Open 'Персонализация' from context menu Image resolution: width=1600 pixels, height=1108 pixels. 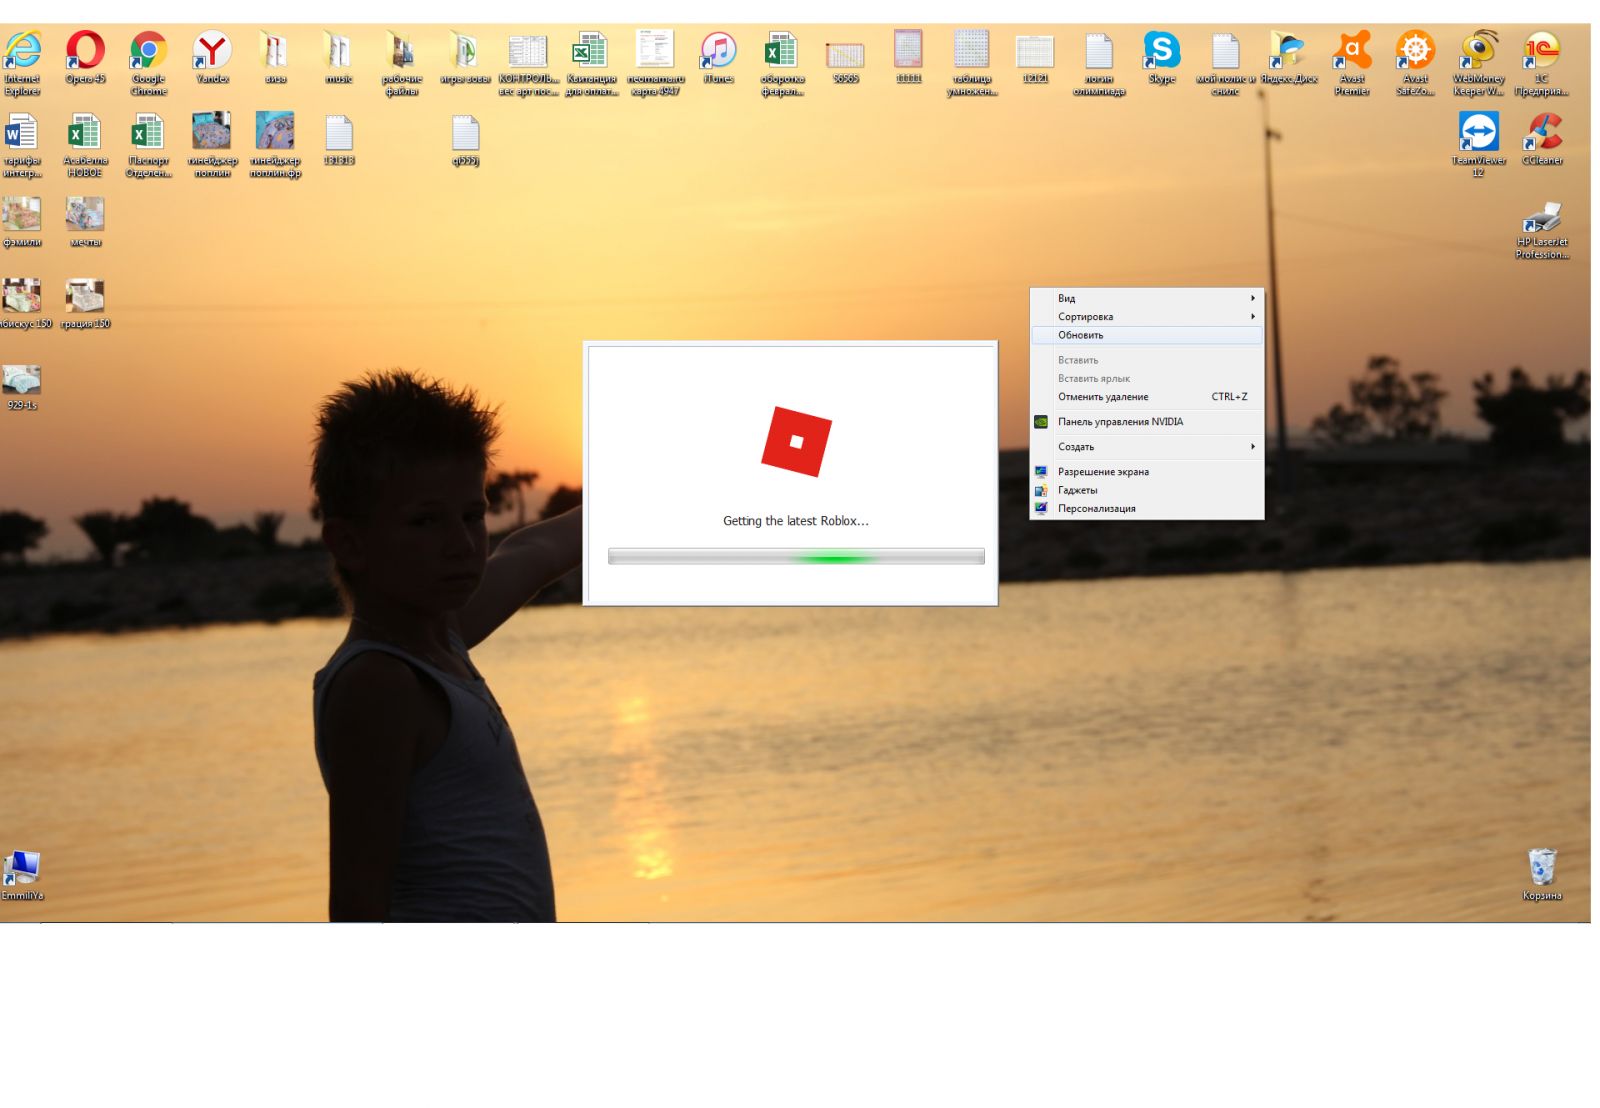click(x=1147, y=508)
